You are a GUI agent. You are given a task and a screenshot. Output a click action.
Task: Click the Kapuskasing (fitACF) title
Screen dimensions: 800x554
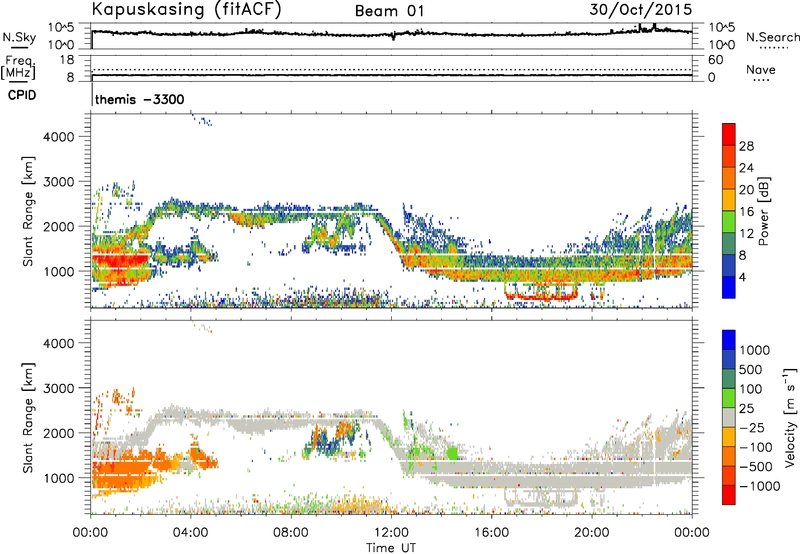(186, 9)
